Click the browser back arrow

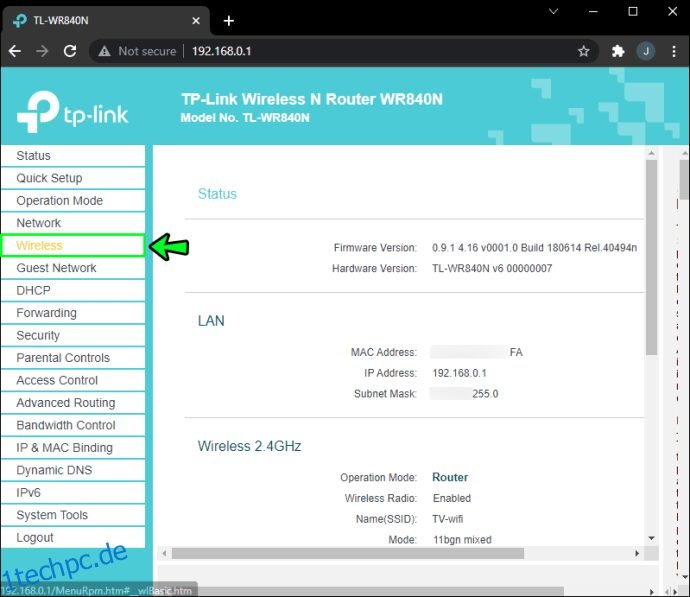coord(15,51)
